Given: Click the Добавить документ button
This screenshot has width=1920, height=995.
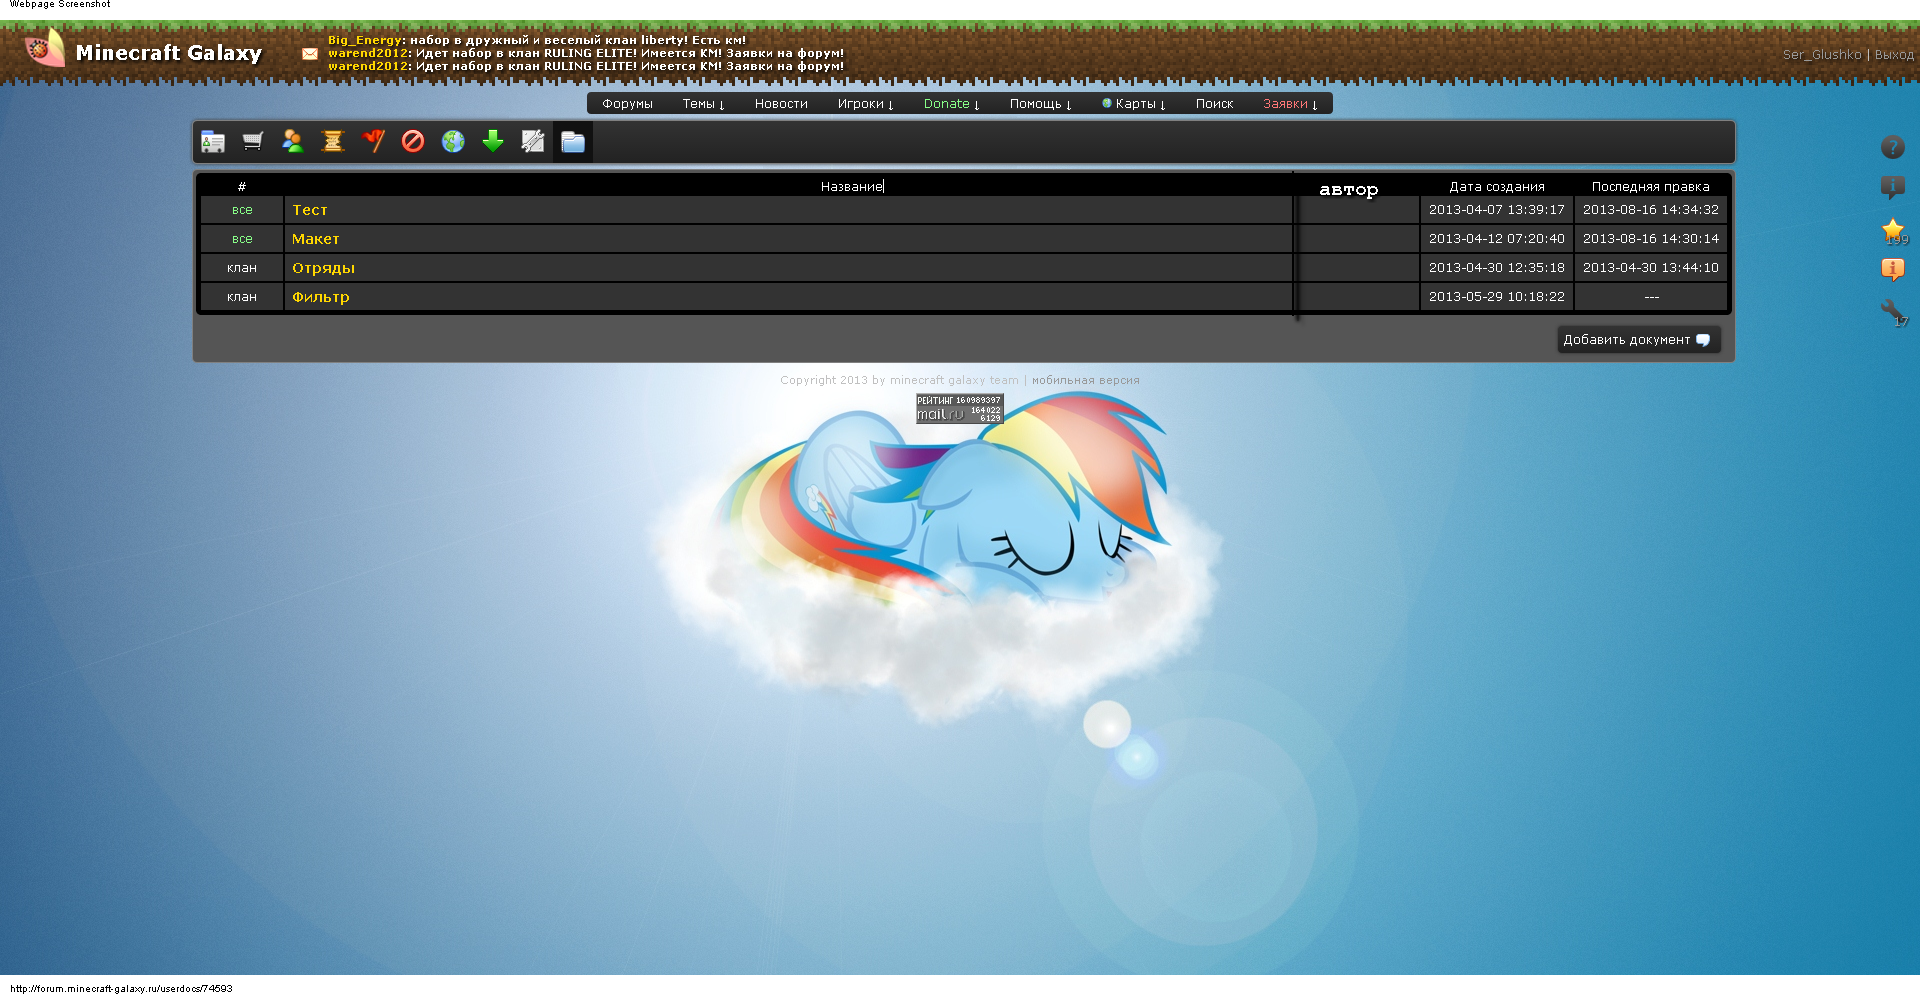Looking at the screenshot, I should (x=1638, y=340).
